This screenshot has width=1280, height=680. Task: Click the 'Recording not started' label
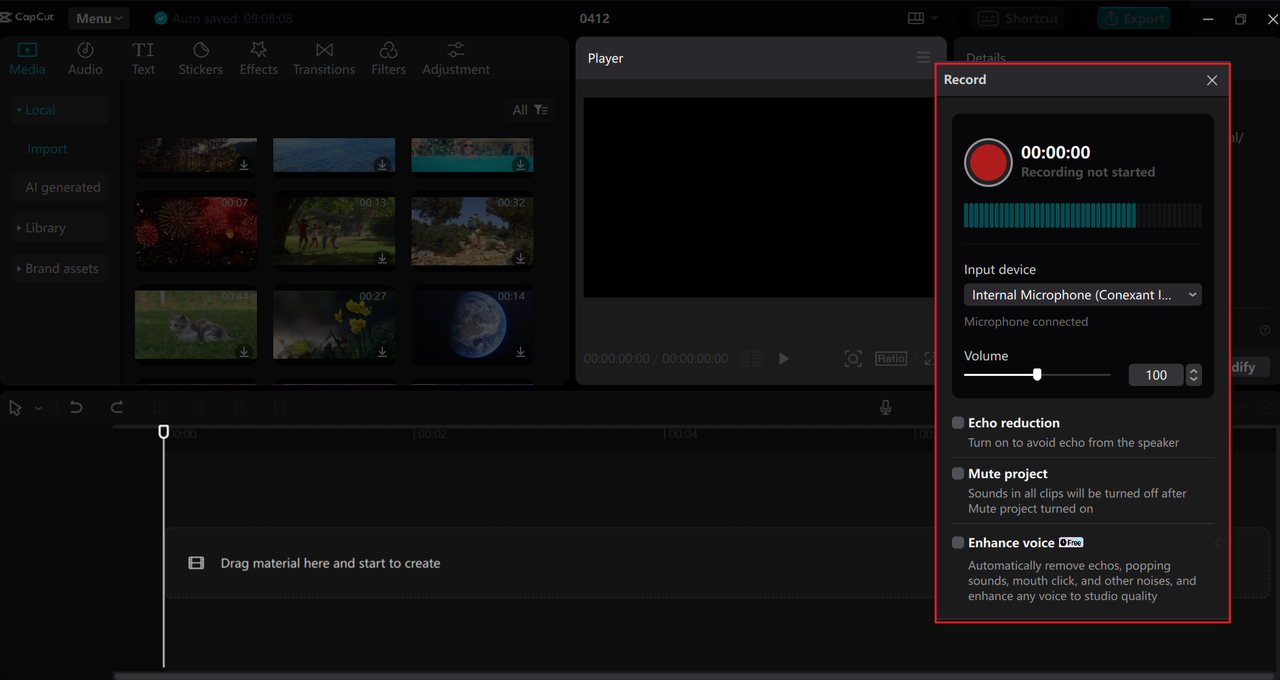(x=1088, y=172)
